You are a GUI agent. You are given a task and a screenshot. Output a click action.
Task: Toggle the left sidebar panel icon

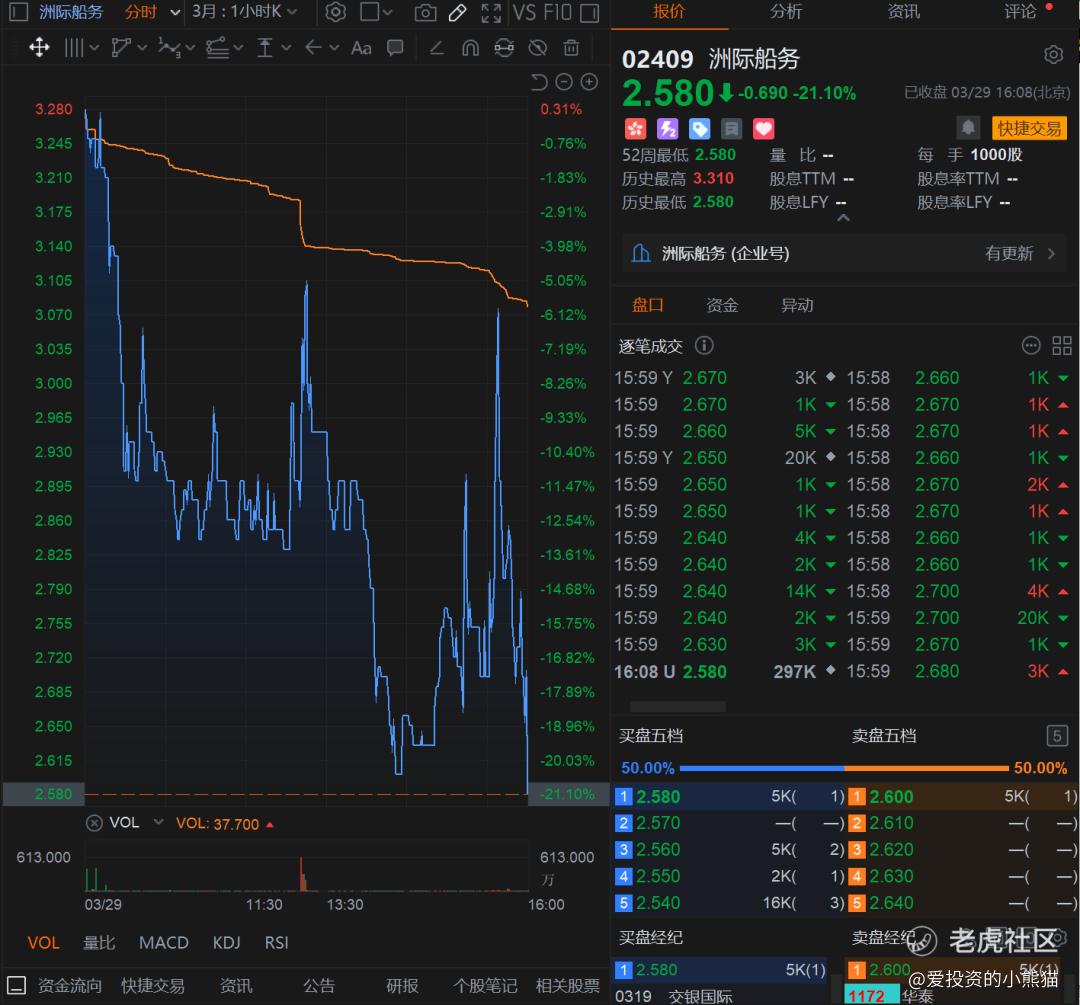pyautogui.click(x=19, y=13)
